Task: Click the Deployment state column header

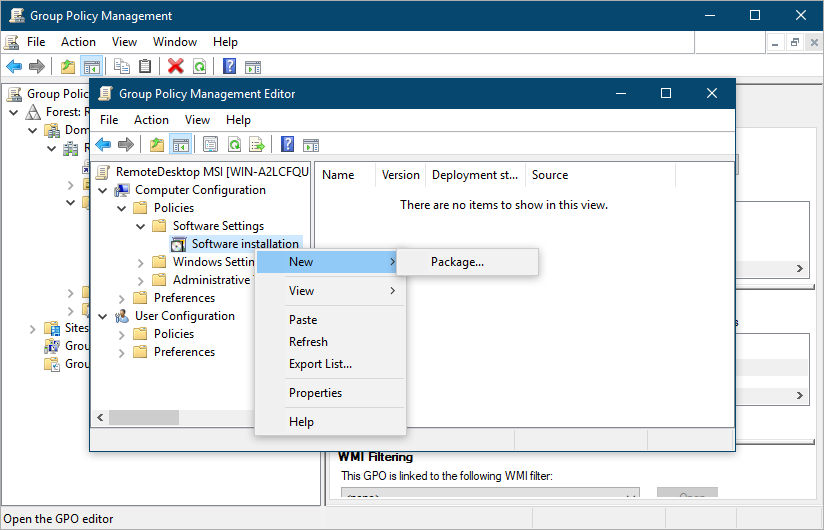Action: [475, 175]
